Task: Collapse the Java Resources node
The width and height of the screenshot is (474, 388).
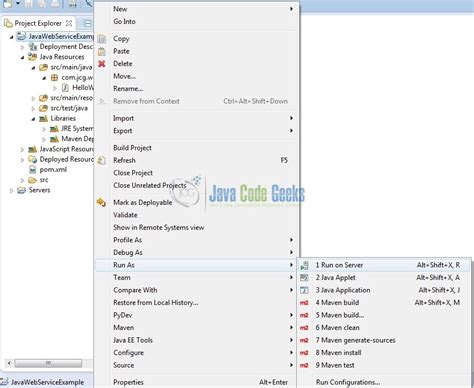Action: [22, 57]
